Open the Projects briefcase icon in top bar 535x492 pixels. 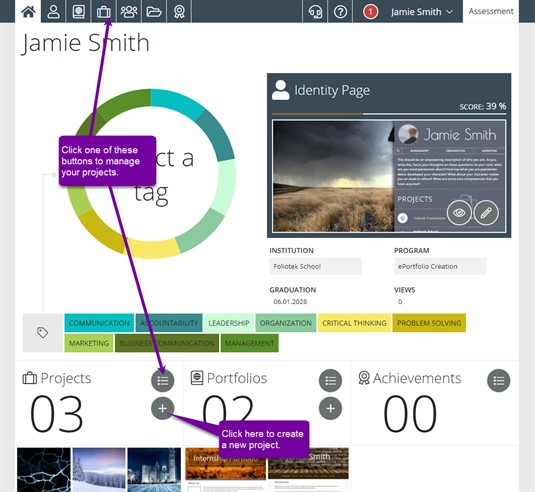[x=104, y=12]
